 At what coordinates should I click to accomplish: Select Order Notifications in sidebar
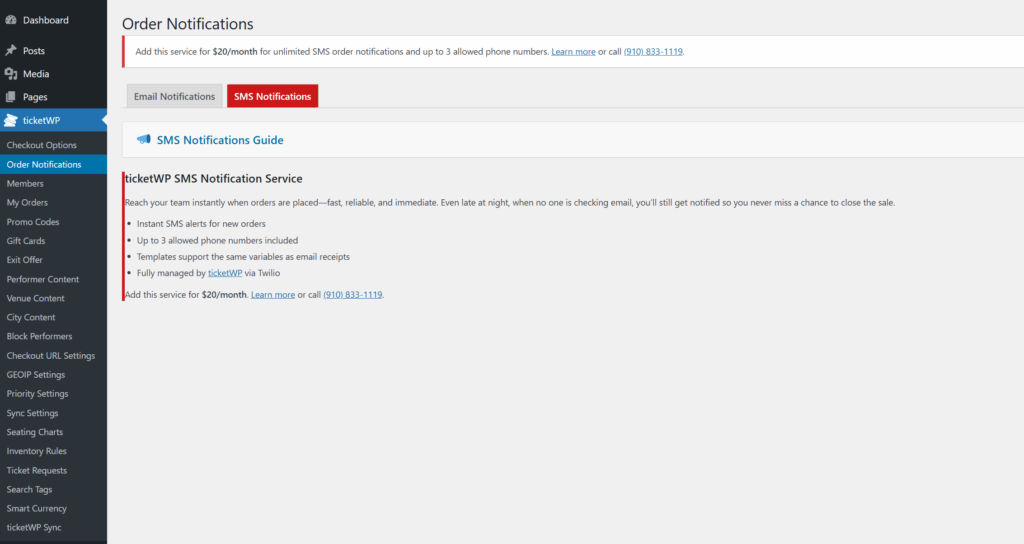click(x=54, y=164)
